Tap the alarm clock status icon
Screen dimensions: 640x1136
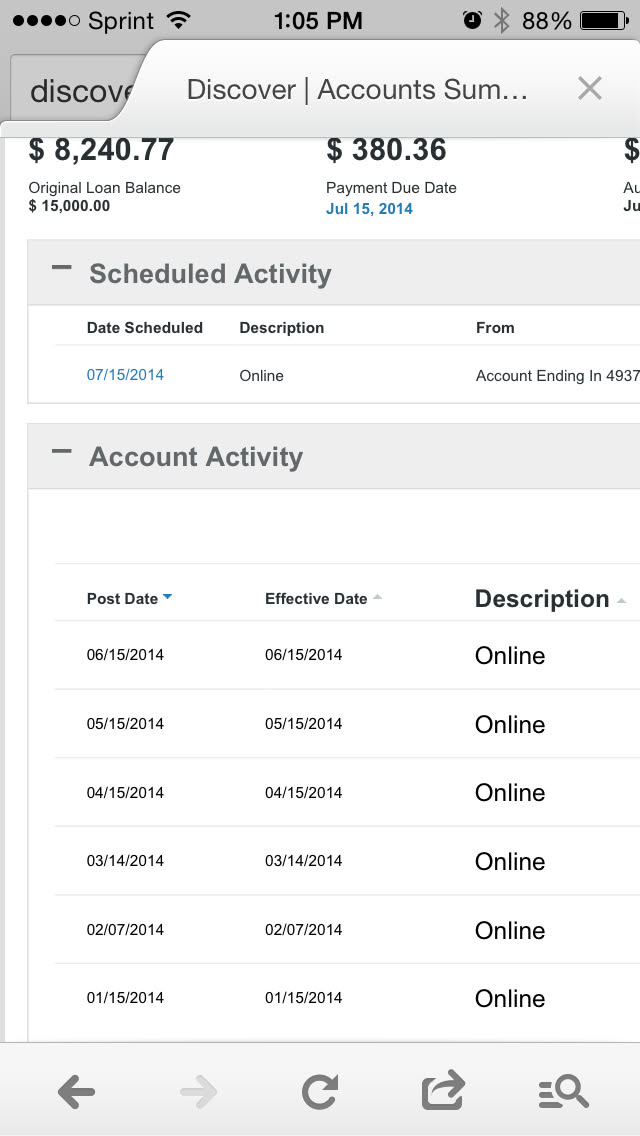472,20
